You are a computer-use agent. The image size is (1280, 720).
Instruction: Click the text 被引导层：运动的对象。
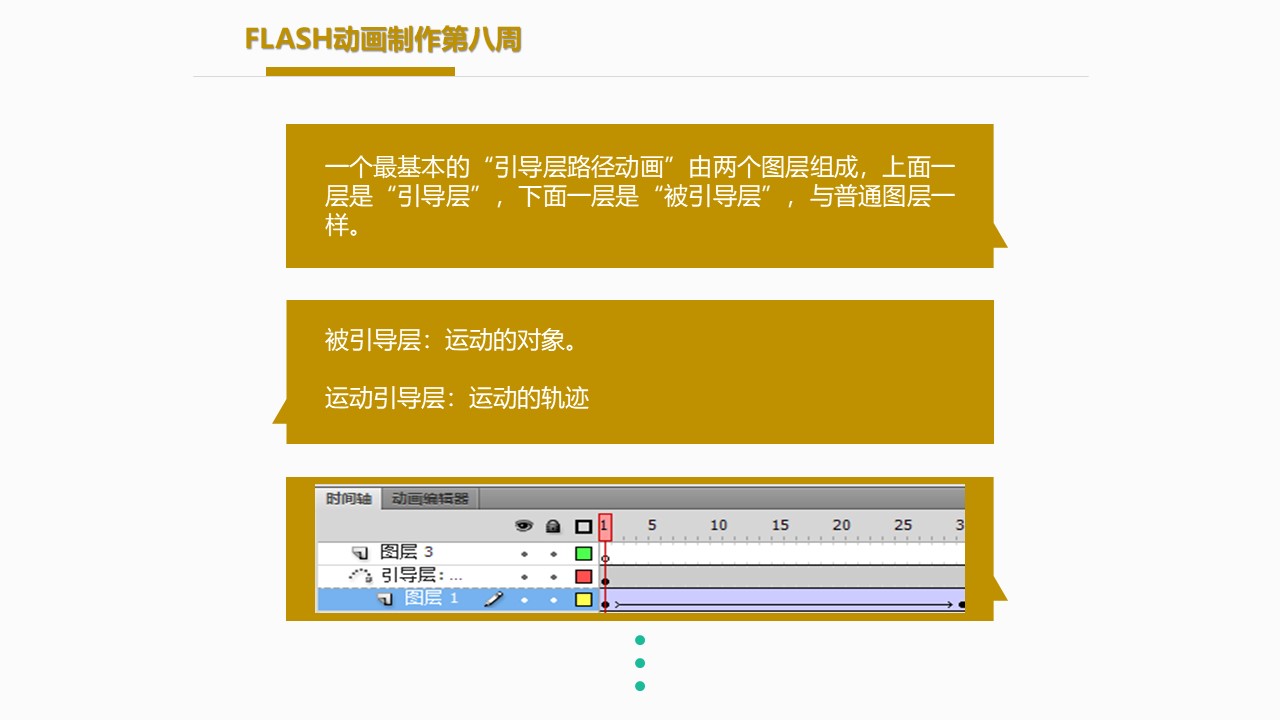pos(453,341)
